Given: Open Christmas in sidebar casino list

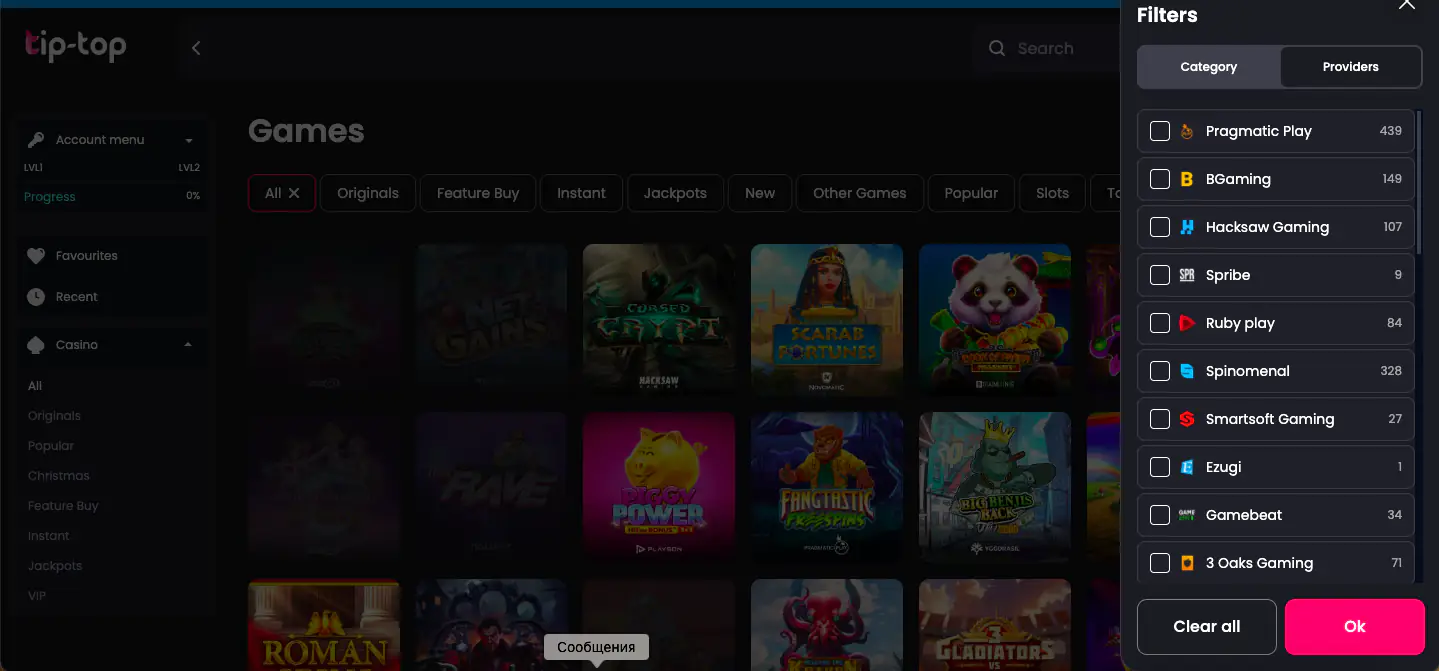Looking at the screenshot, I should point(59,476).
